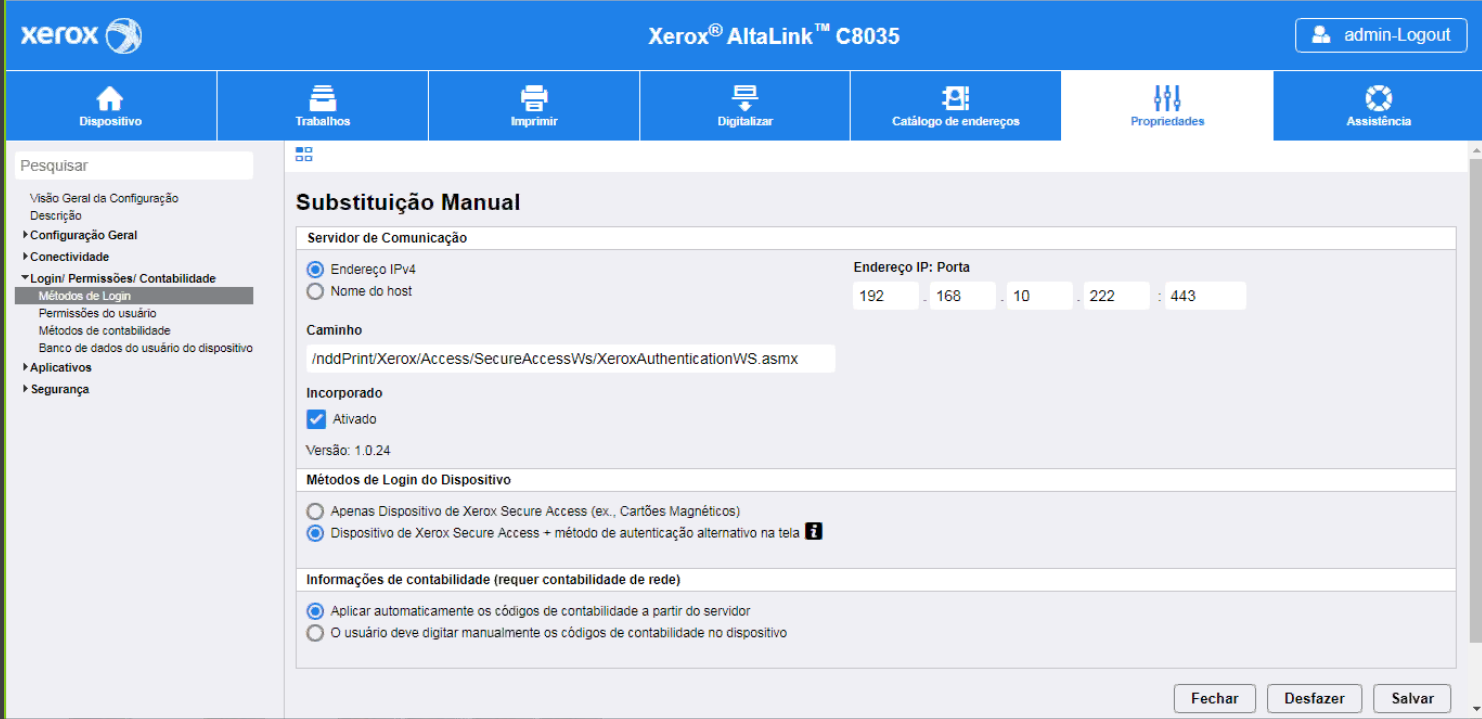Switch to the Propriedades tab
The width and height of the screenshot is (1482, 719).
[x=1167, y=105]
